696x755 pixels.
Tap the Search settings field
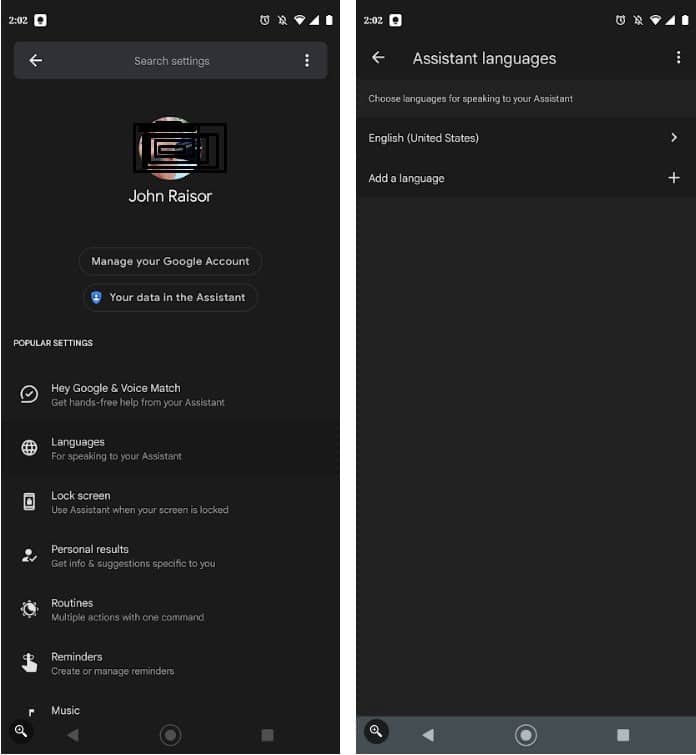click(171, 61)
